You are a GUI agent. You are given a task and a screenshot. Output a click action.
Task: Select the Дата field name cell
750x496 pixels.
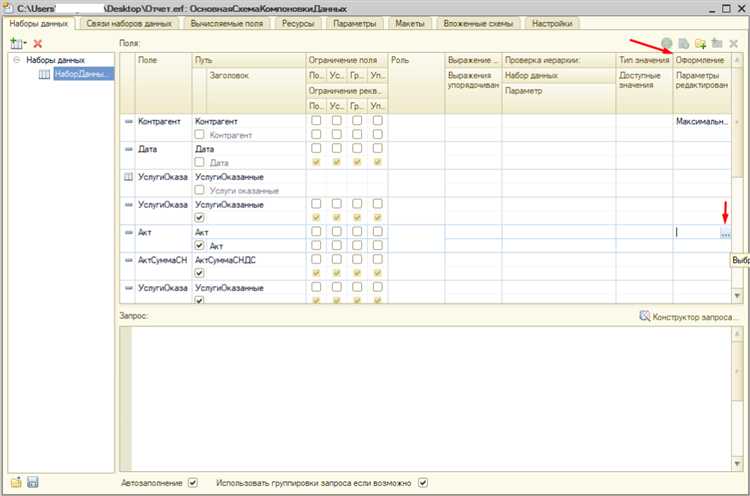tap(163, 149)
